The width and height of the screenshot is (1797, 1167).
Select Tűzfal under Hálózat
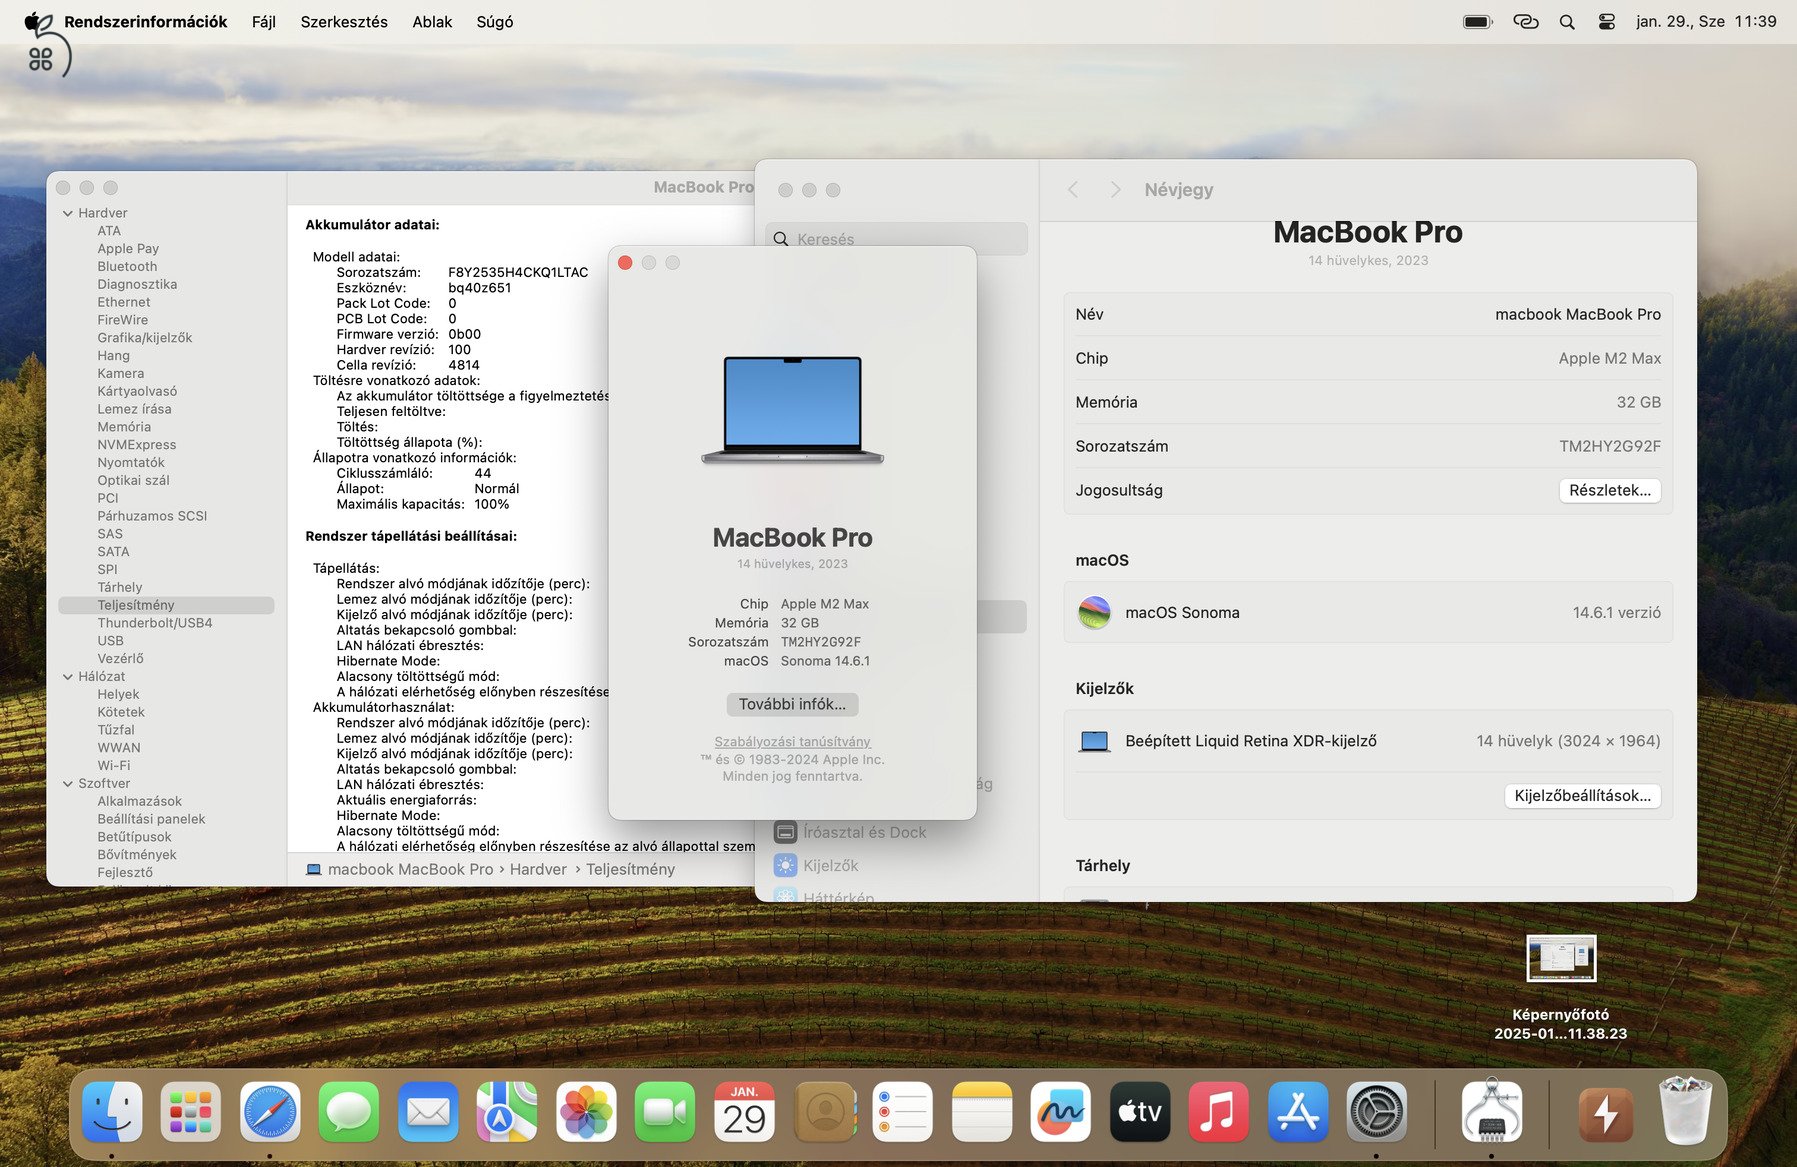(x=116, y=730)
